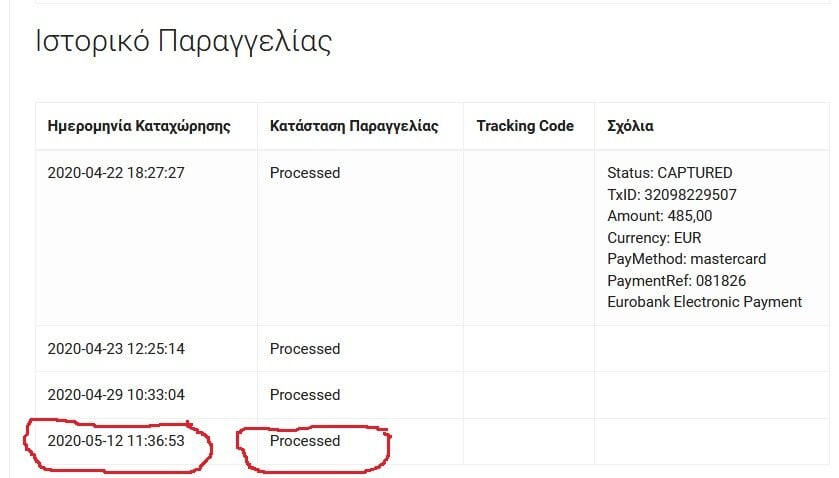Click Processed status in the 2020-04-23 row
The height and width of the screenshot is (478, 839).
[305, 349]
